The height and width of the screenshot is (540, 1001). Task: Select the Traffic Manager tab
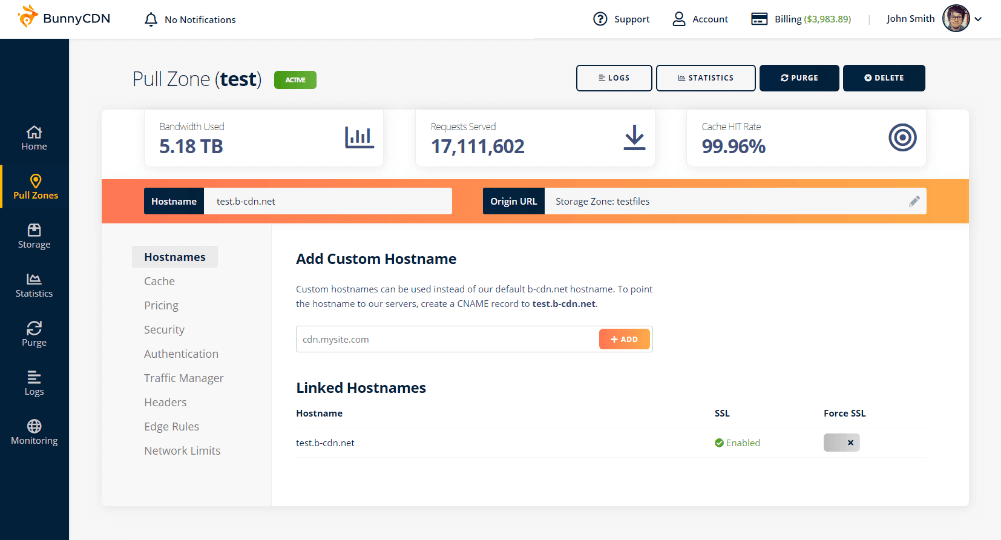pyautogui.click(x=184, y=378)
